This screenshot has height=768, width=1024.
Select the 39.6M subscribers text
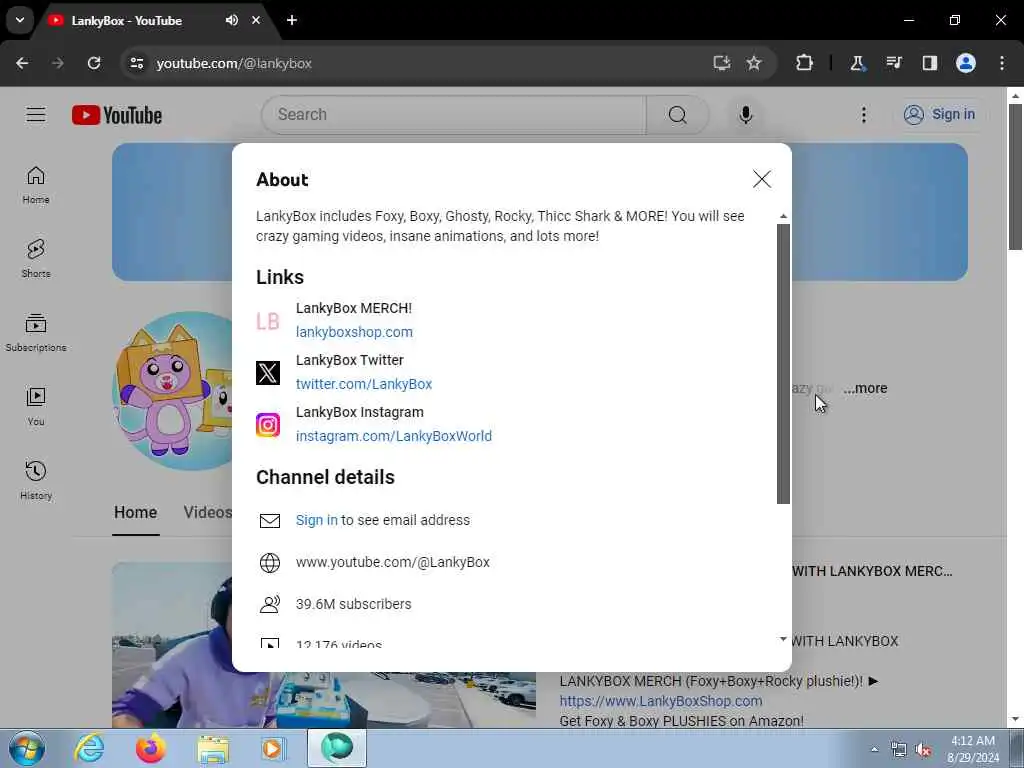353,604
